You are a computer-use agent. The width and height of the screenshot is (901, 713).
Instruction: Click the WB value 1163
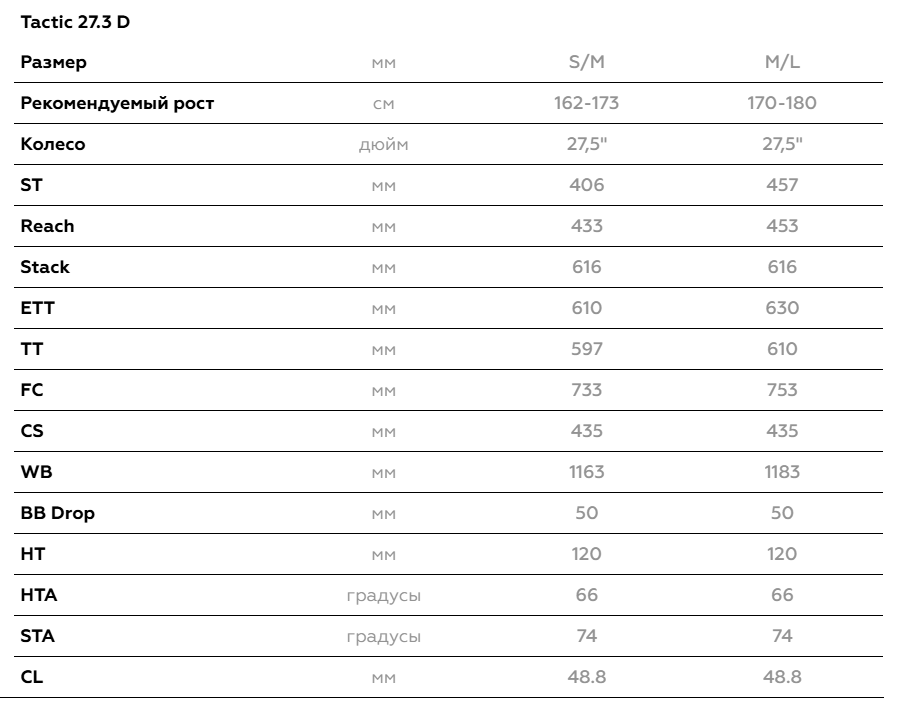click(x=587, y=472)
